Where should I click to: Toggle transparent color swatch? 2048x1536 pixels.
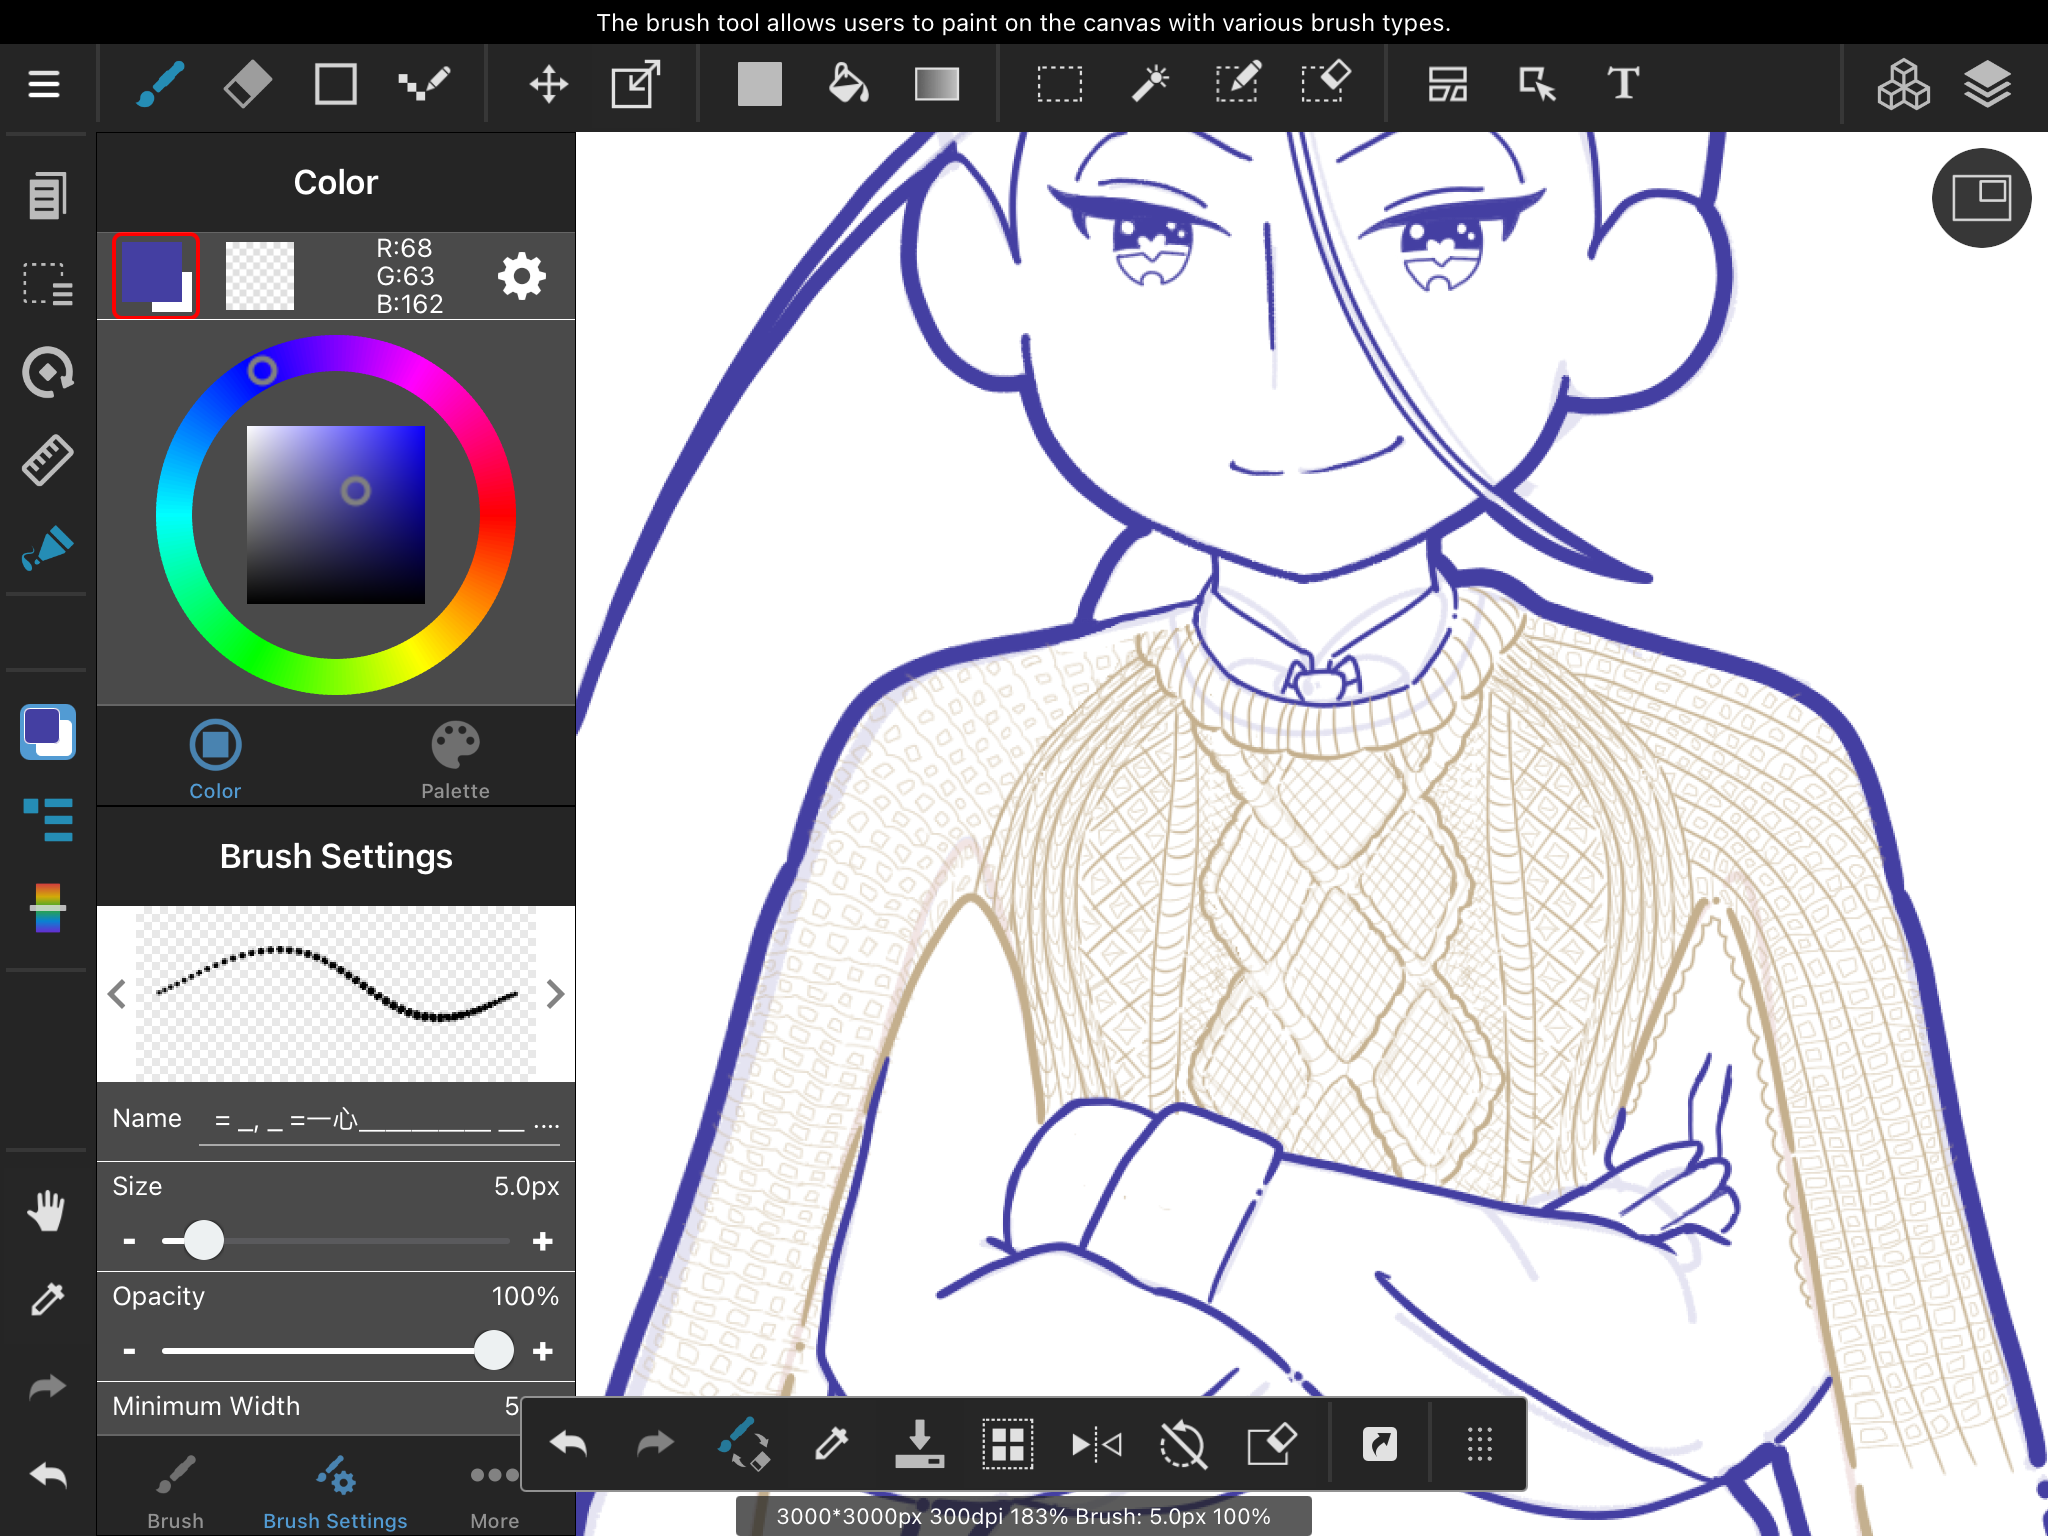260,276
